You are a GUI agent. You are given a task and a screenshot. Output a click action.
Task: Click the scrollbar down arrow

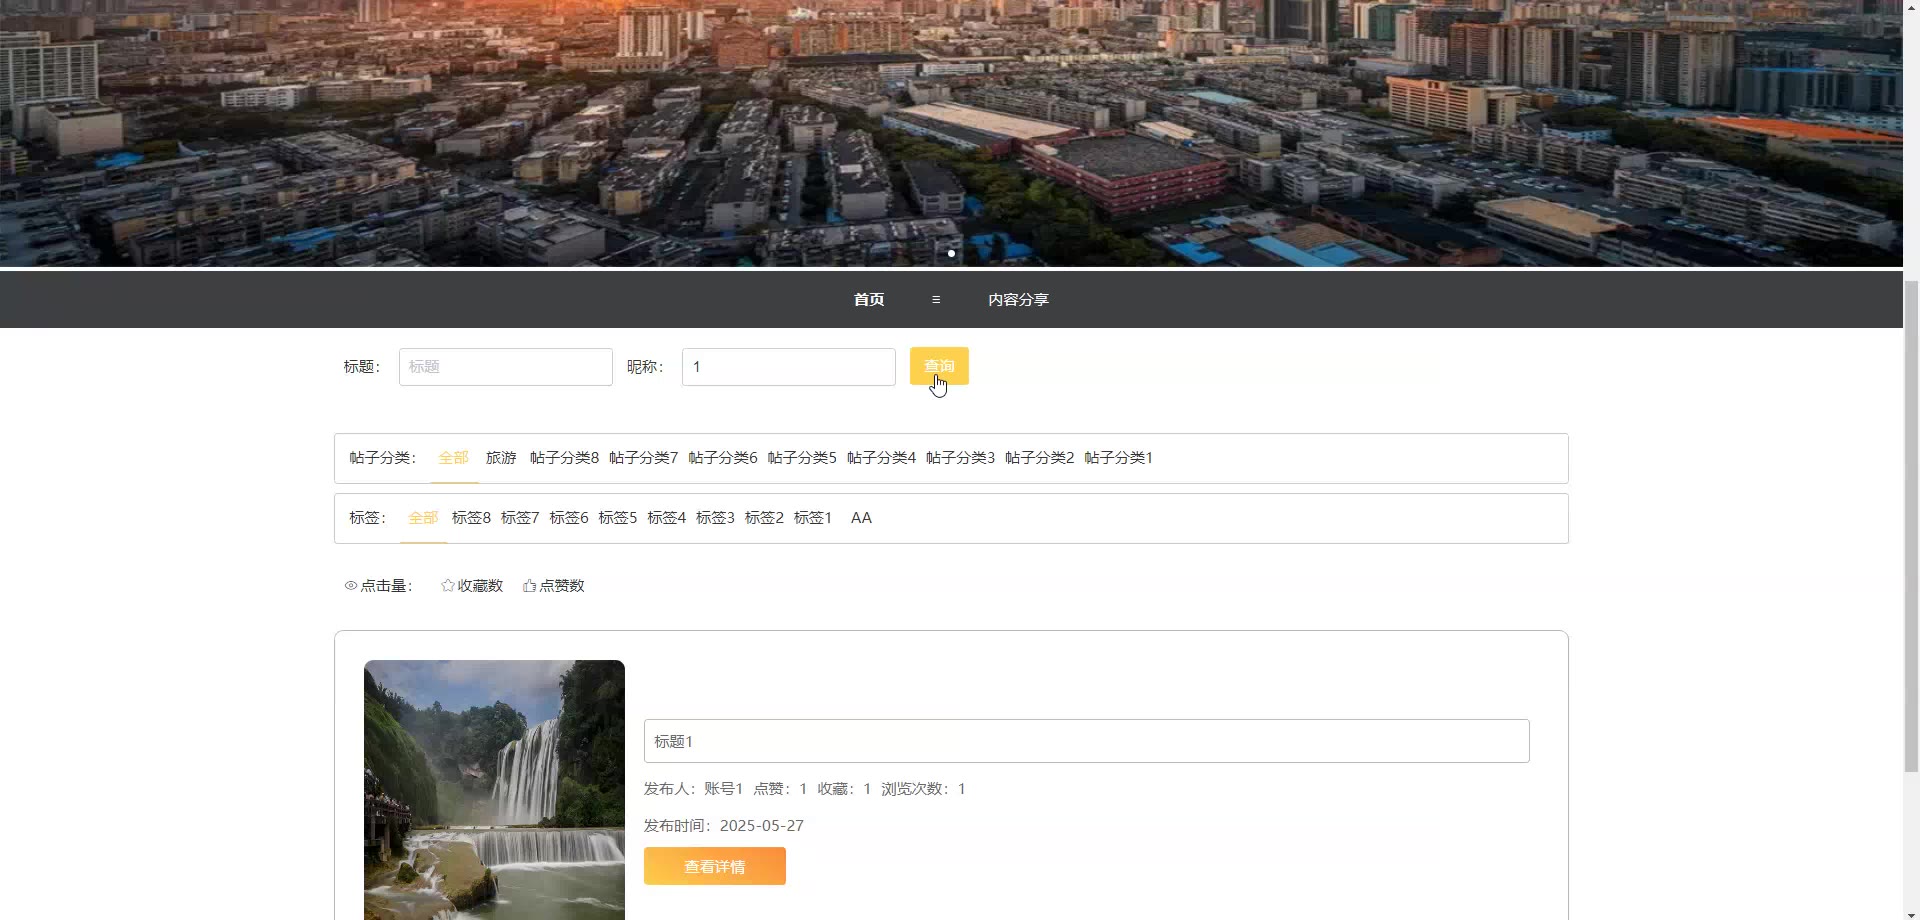tap(1911, 912)
